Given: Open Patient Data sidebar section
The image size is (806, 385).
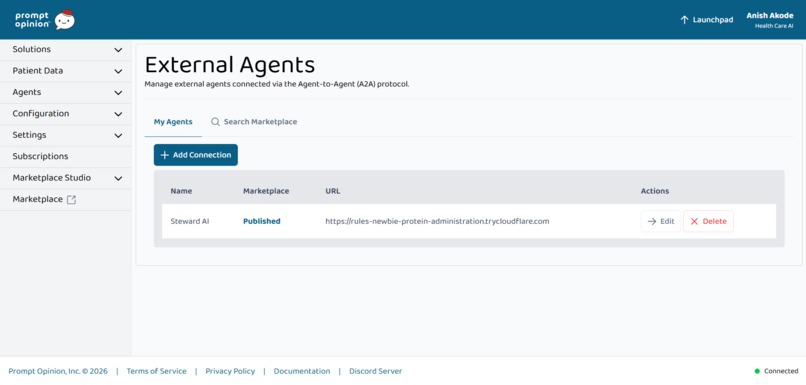Looking at the screenshot, I should (x=65, y=71).
